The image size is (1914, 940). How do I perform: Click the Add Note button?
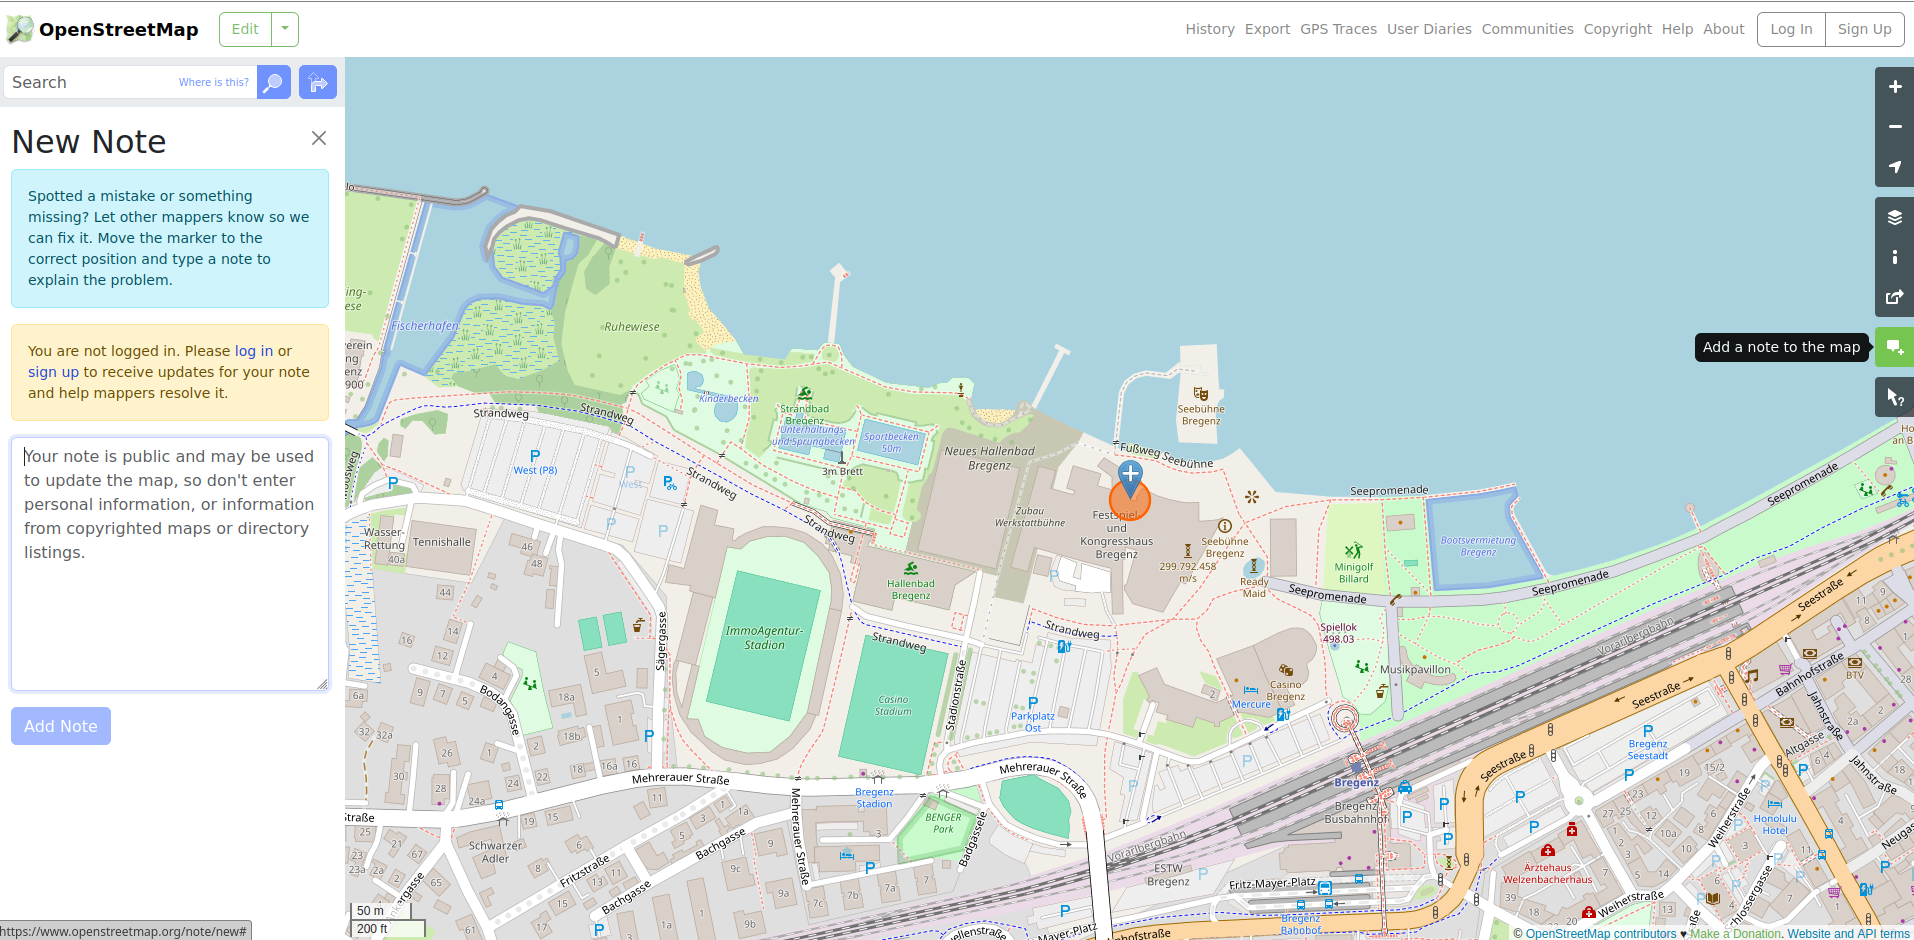click(61, 726)
